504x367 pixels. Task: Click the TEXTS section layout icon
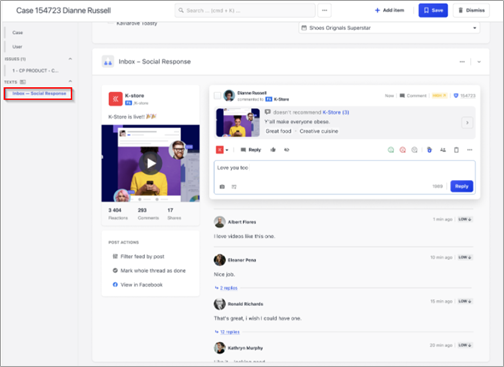pyautogui.click(x=23, y=82)
